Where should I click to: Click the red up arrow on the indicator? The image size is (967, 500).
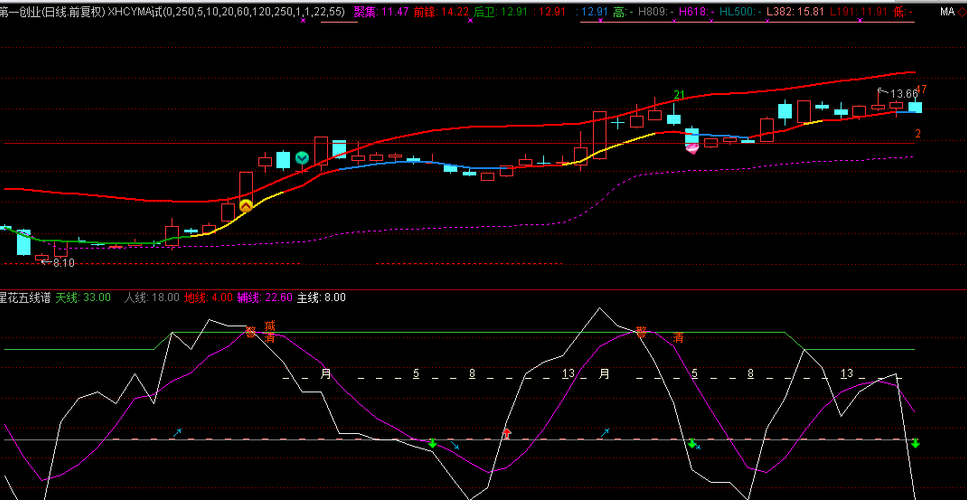(506, 434)
